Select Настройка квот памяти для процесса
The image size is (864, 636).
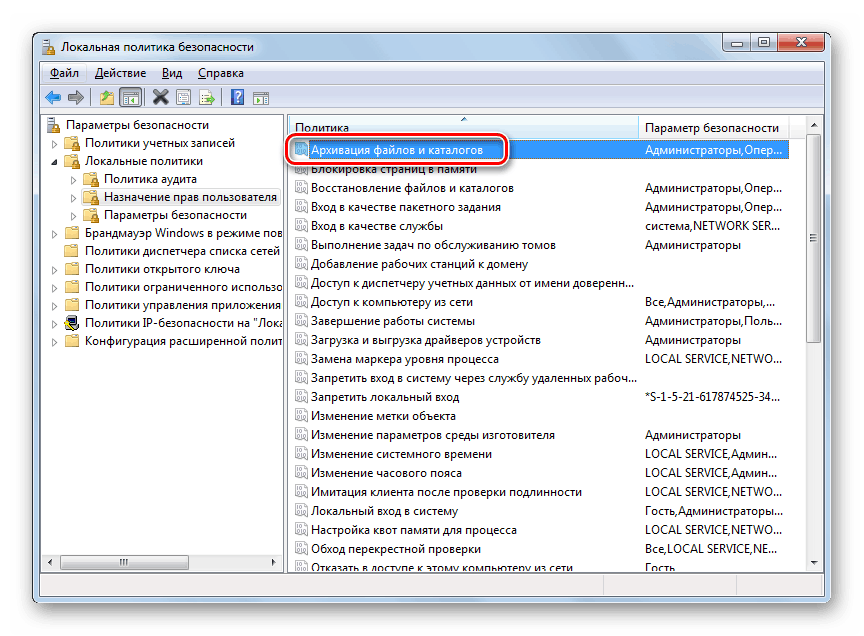coord(414,530)
